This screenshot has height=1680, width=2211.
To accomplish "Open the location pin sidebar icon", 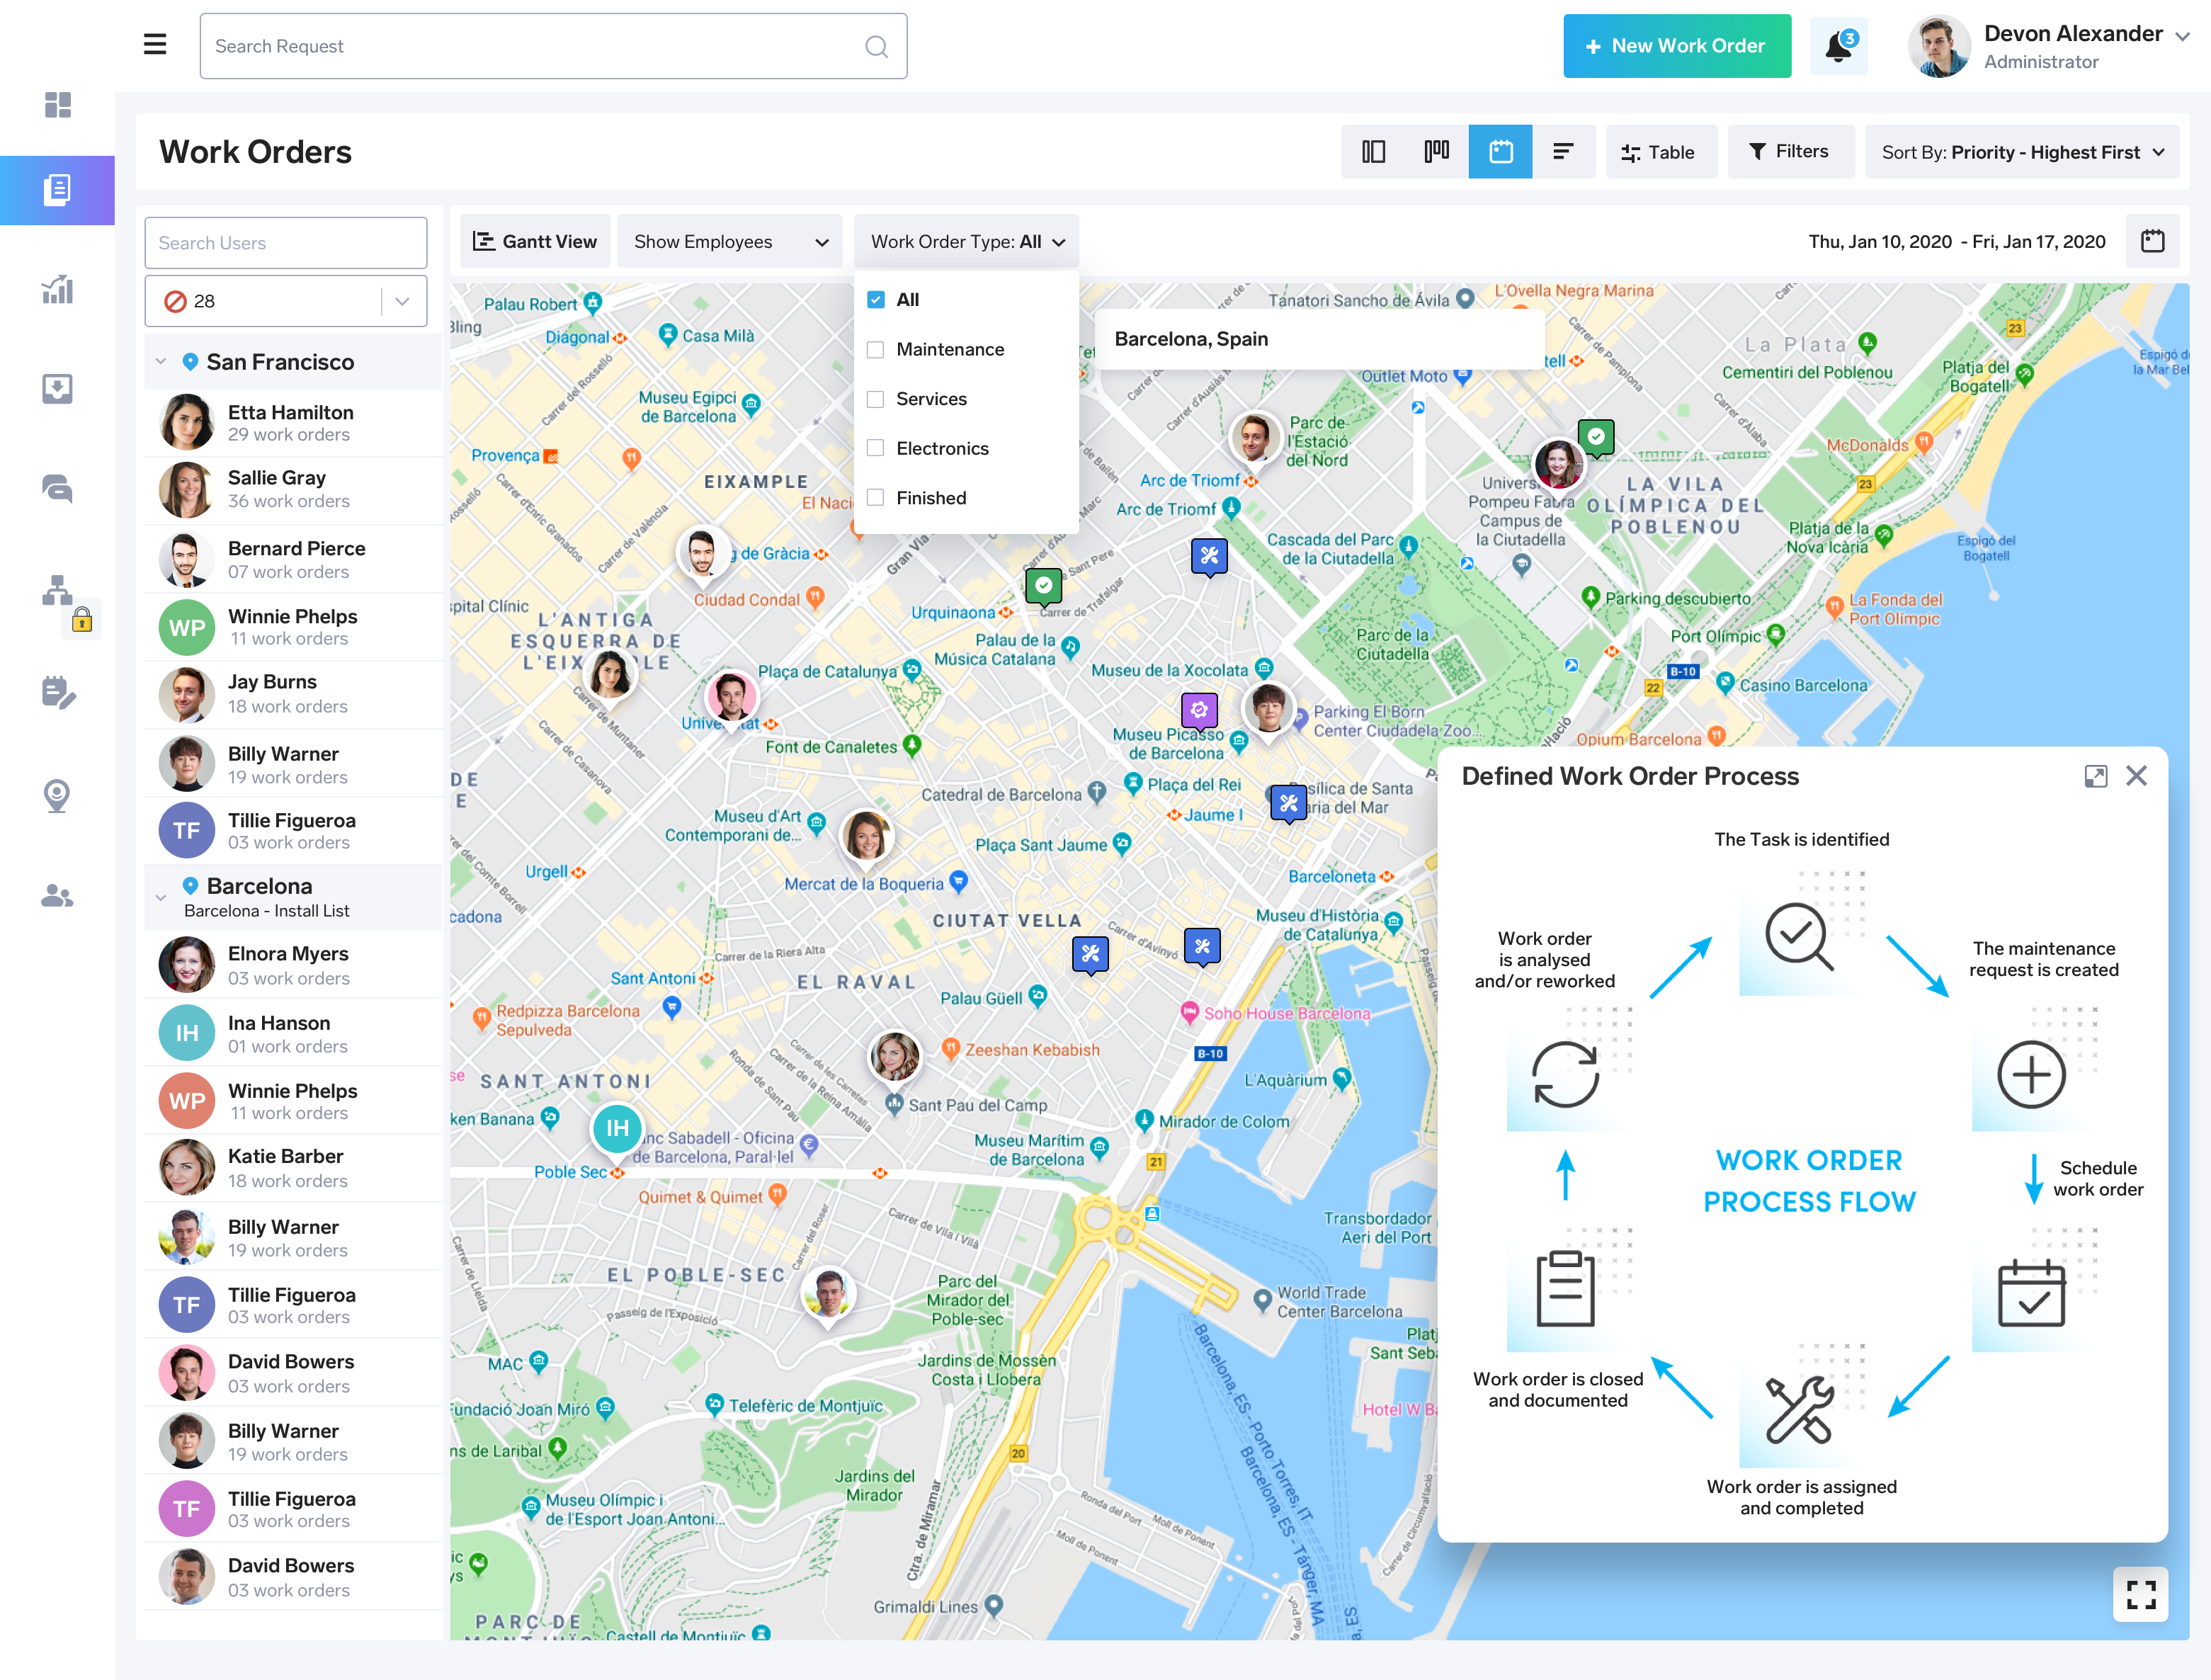I will click(x=57, y=796).
